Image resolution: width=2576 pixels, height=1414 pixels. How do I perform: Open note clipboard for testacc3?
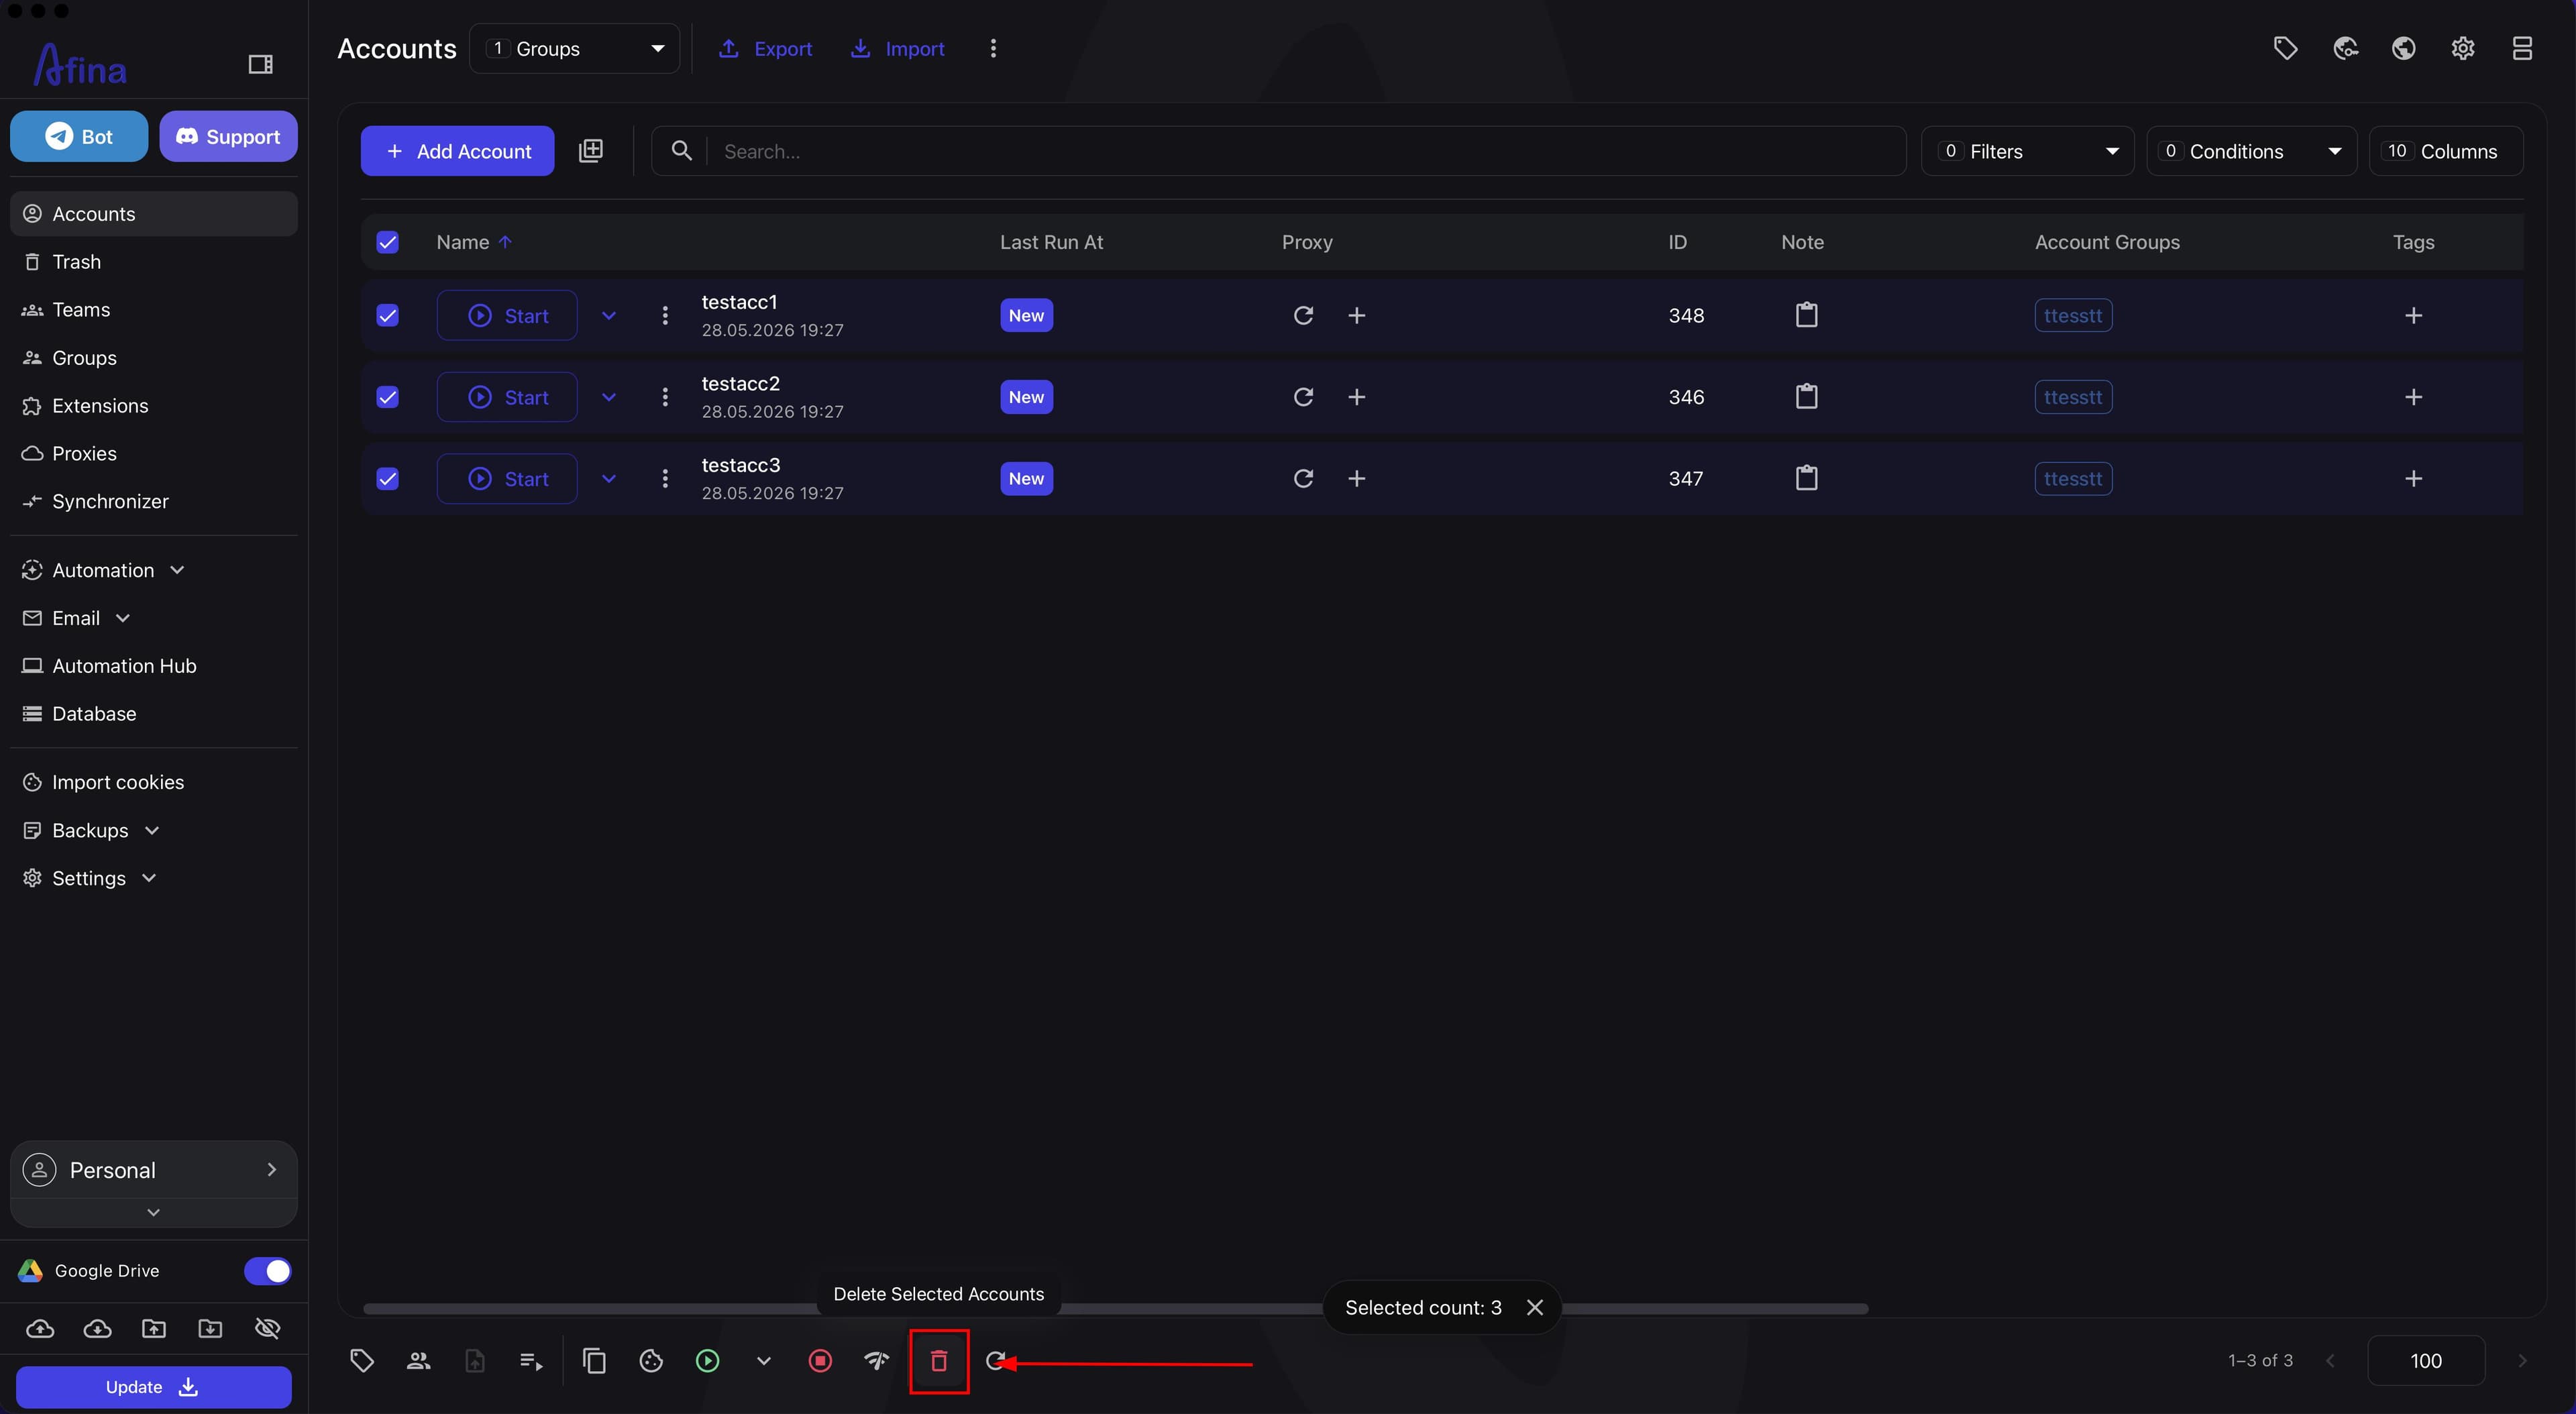coord(1806,478)
